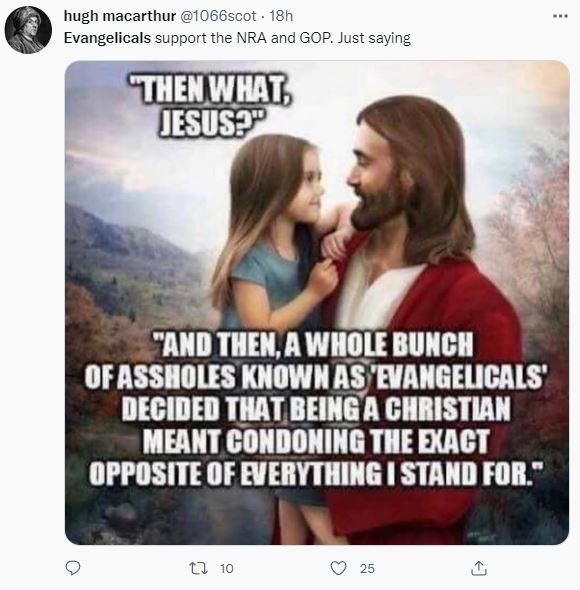Viewport: 580px width, 590px height.
Task: Open the tweet's more options ellipsis
Action: [x=560, y=16]
